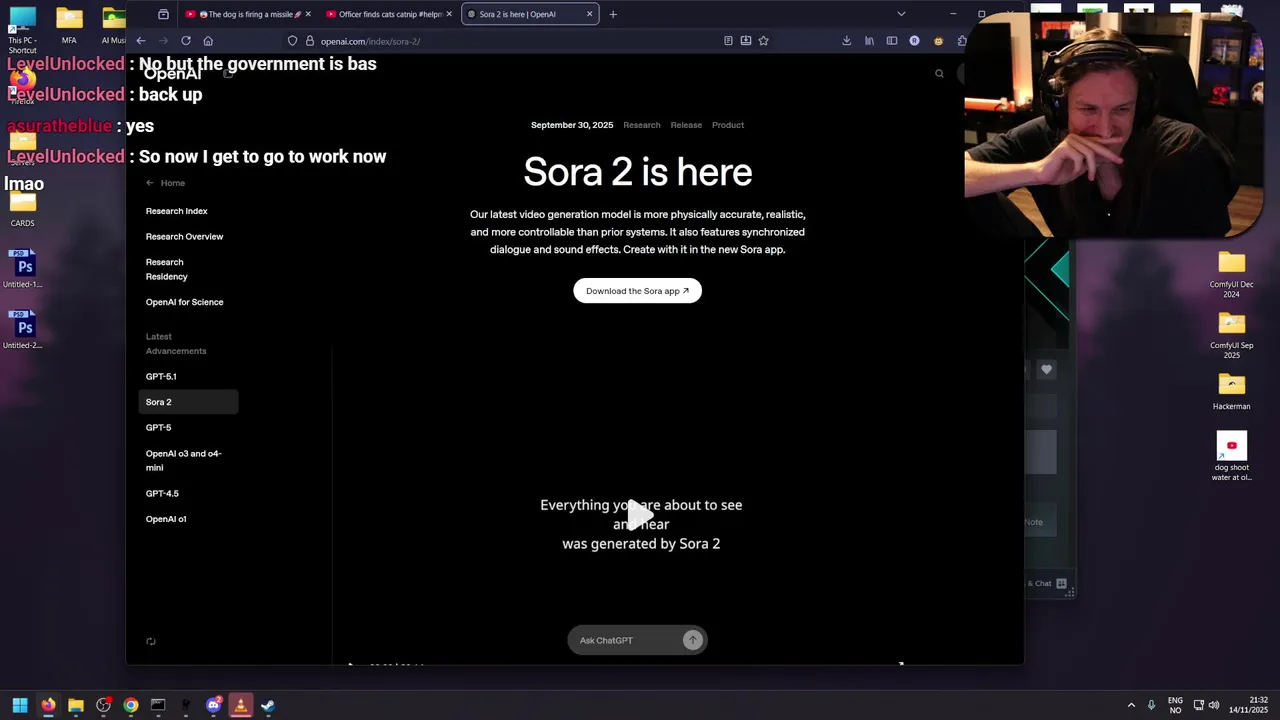Open Research Residency sidebar link
1280x720 pixels.
point(167,269)
